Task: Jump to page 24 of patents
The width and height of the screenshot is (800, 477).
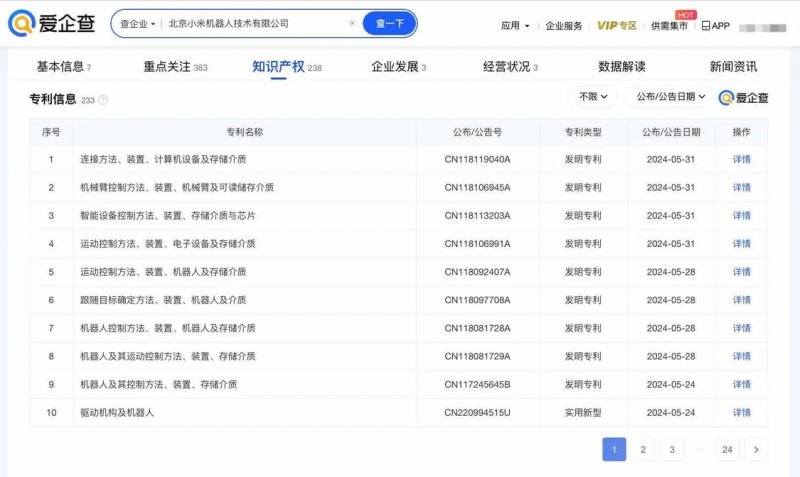Action: [x=727, y=449]
